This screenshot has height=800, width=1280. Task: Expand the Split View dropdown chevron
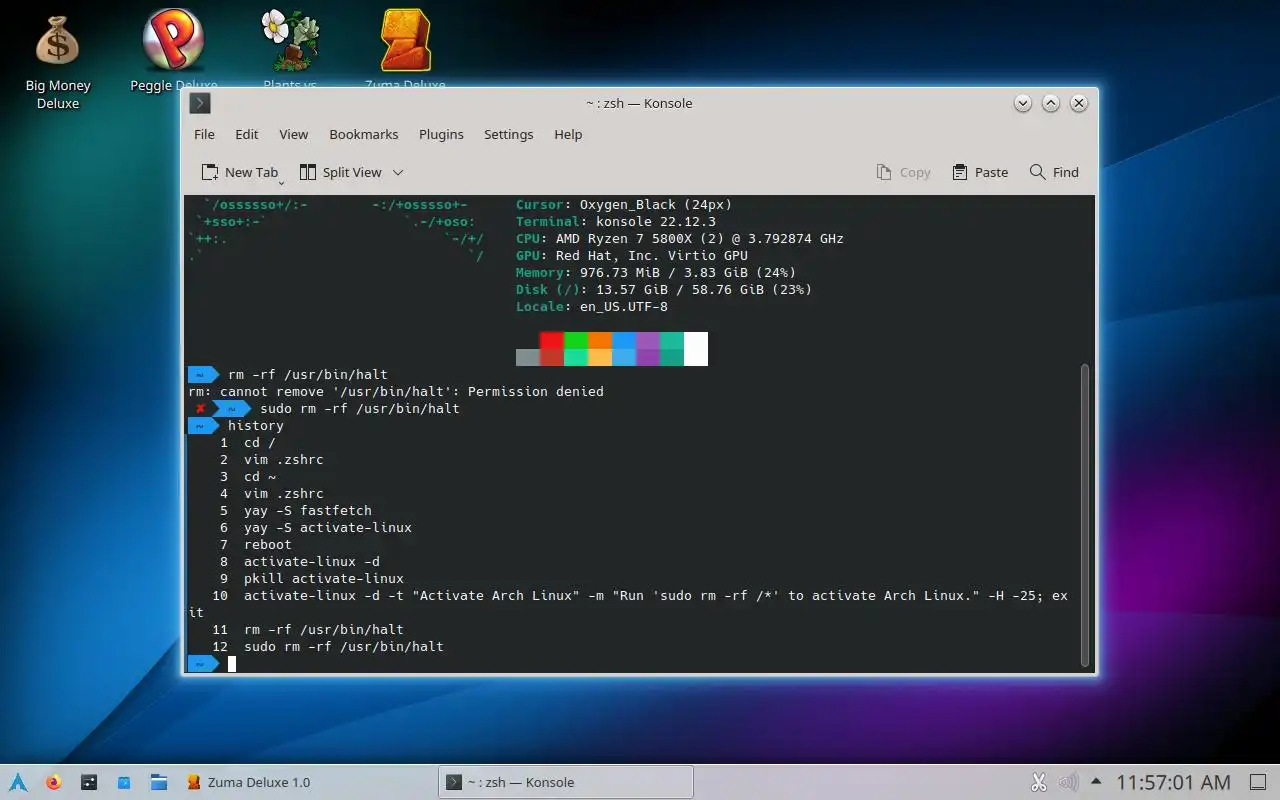pos(398,172)
